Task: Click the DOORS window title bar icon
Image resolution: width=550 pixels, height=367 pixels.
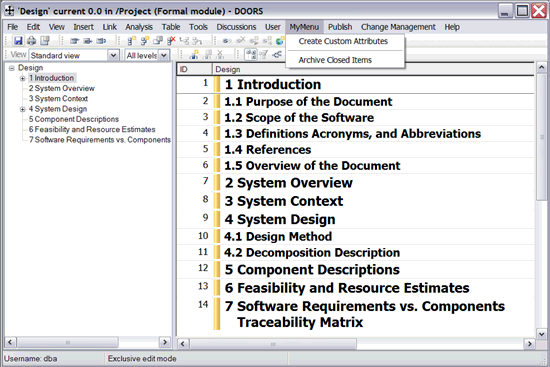Action: tap(9, 11)
